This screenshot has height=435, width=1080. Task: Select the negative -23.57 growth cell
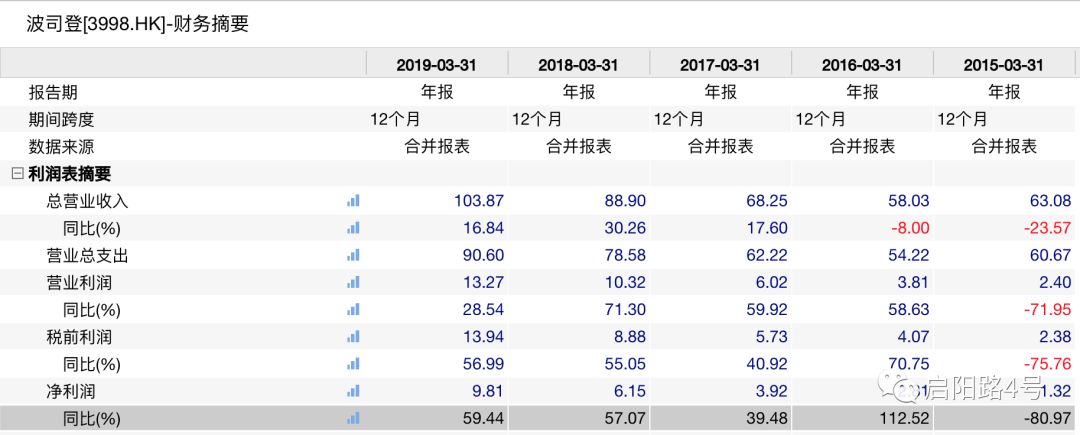(1047, 228)
